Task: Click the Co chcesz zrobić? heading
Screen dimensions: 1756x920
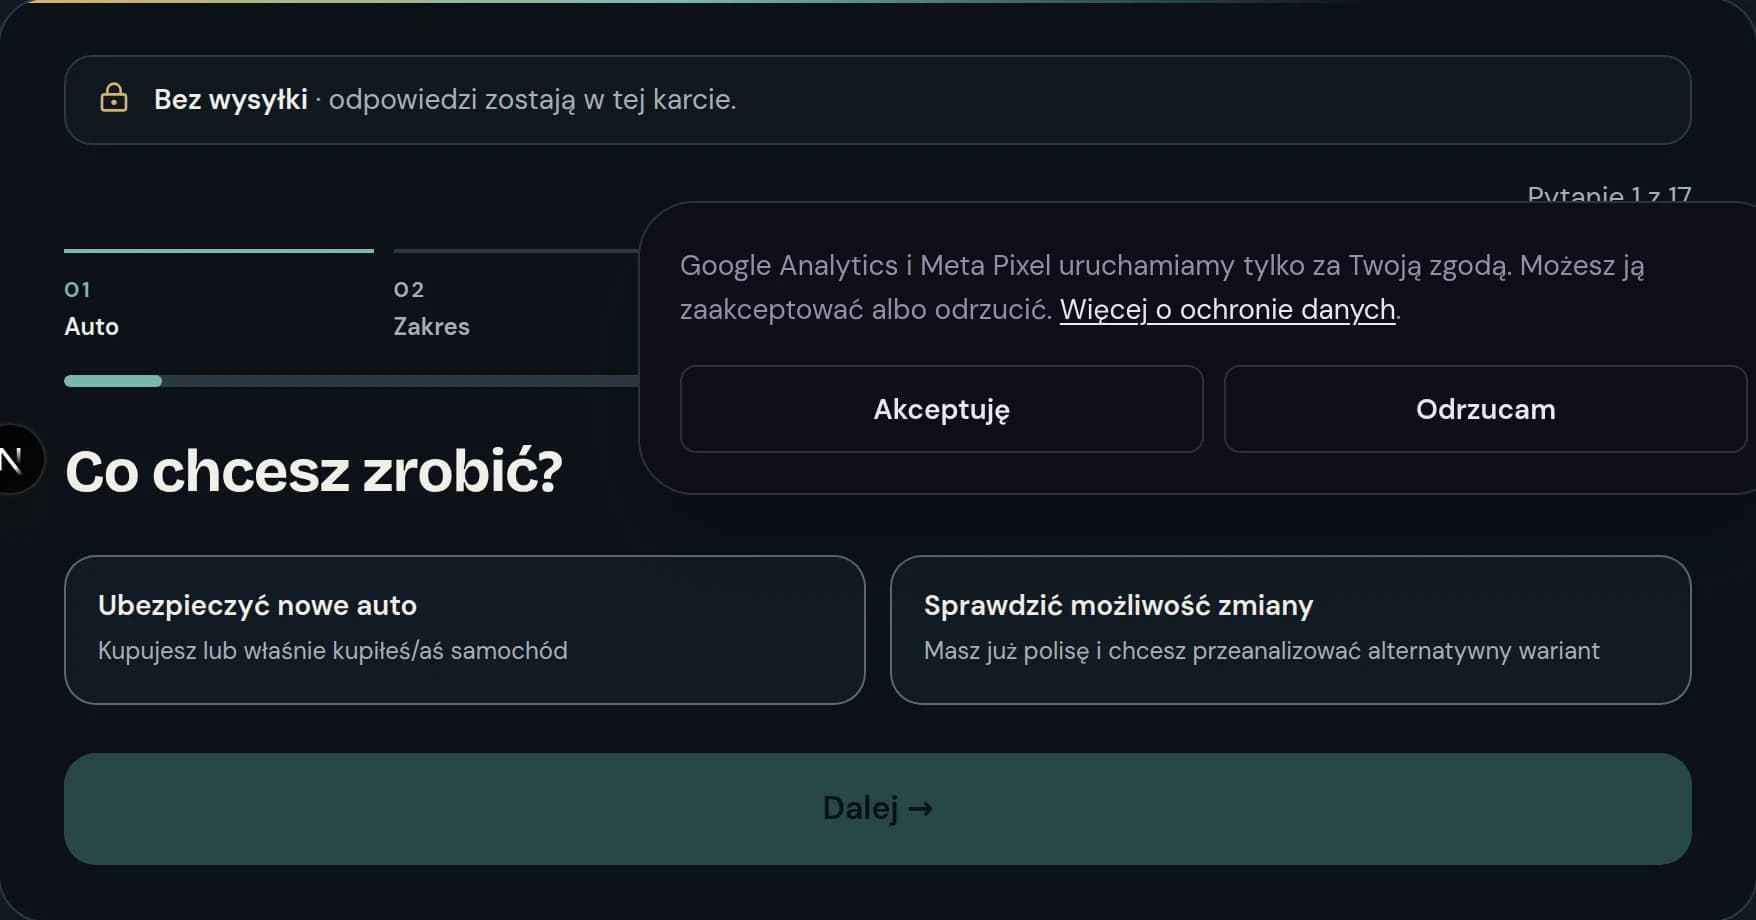Action: click(x=314, y=472)
